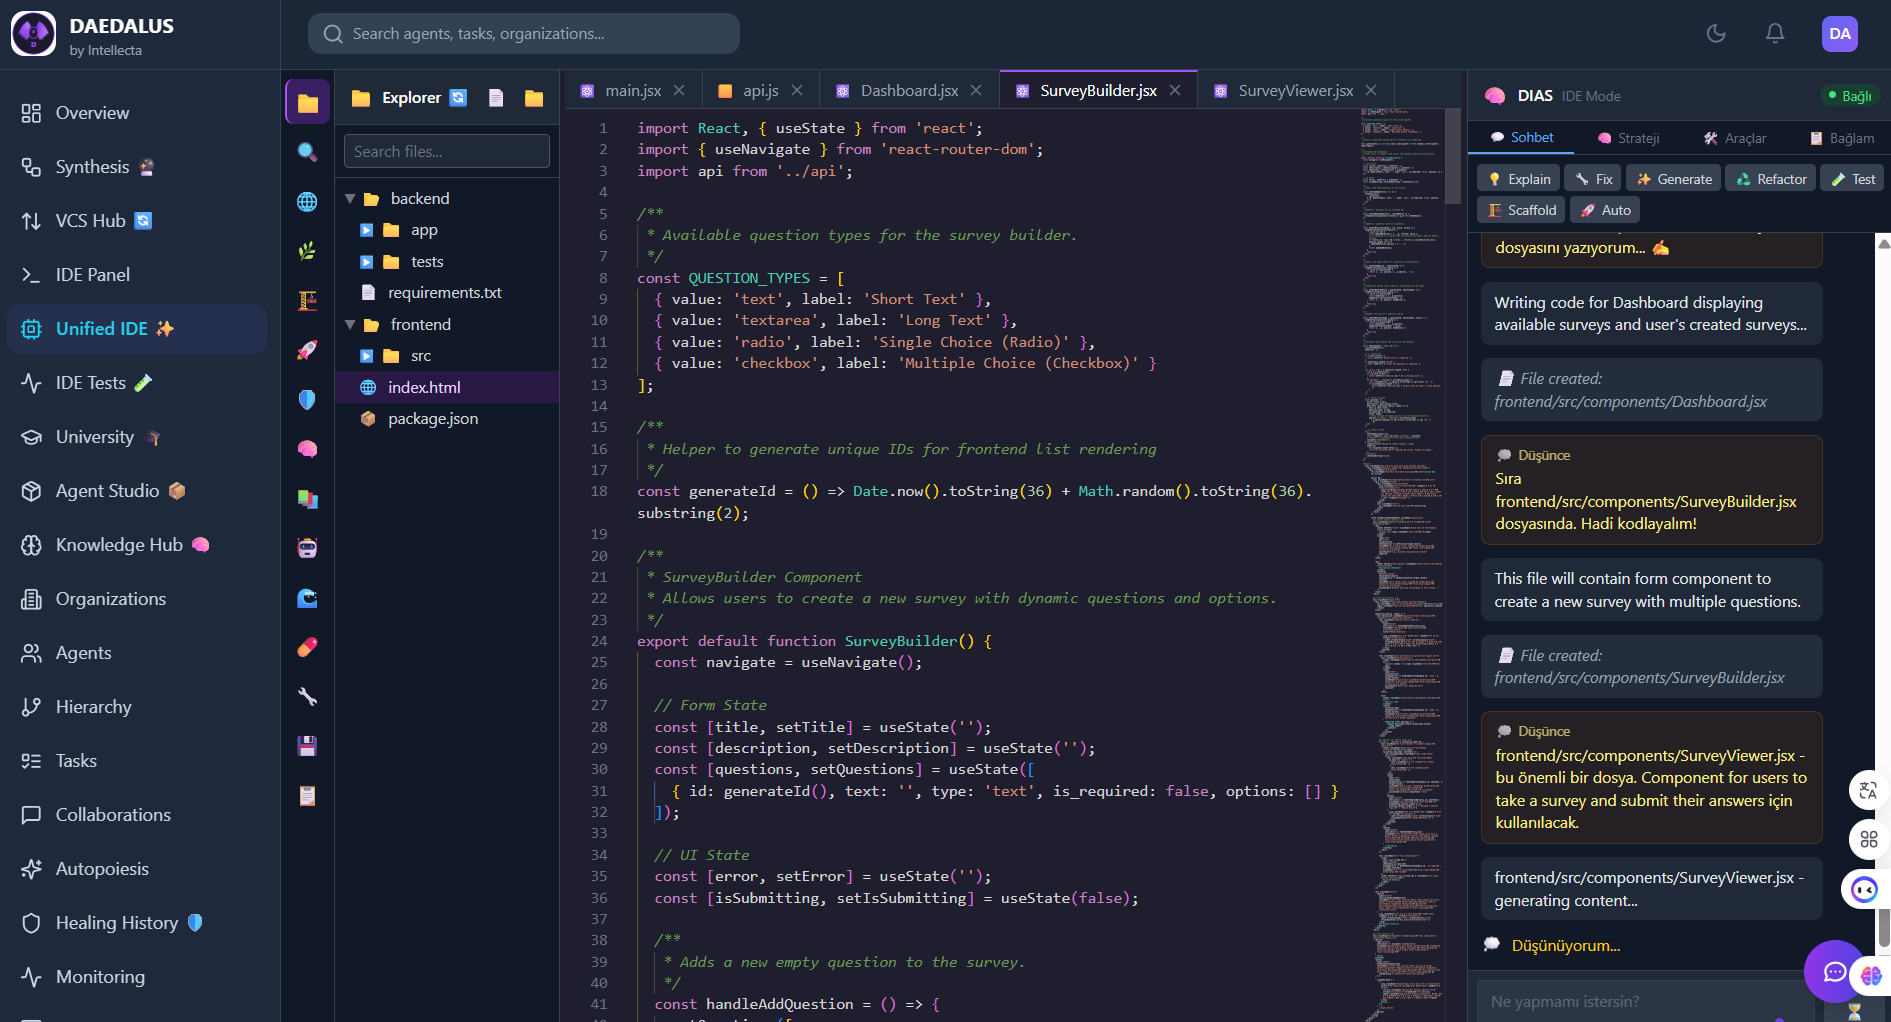Click the Test button in DIAS panel
Image resolution: width=1891 pixels, height=1022 pixels.
pyautogui.click(x=1853, y=179)
